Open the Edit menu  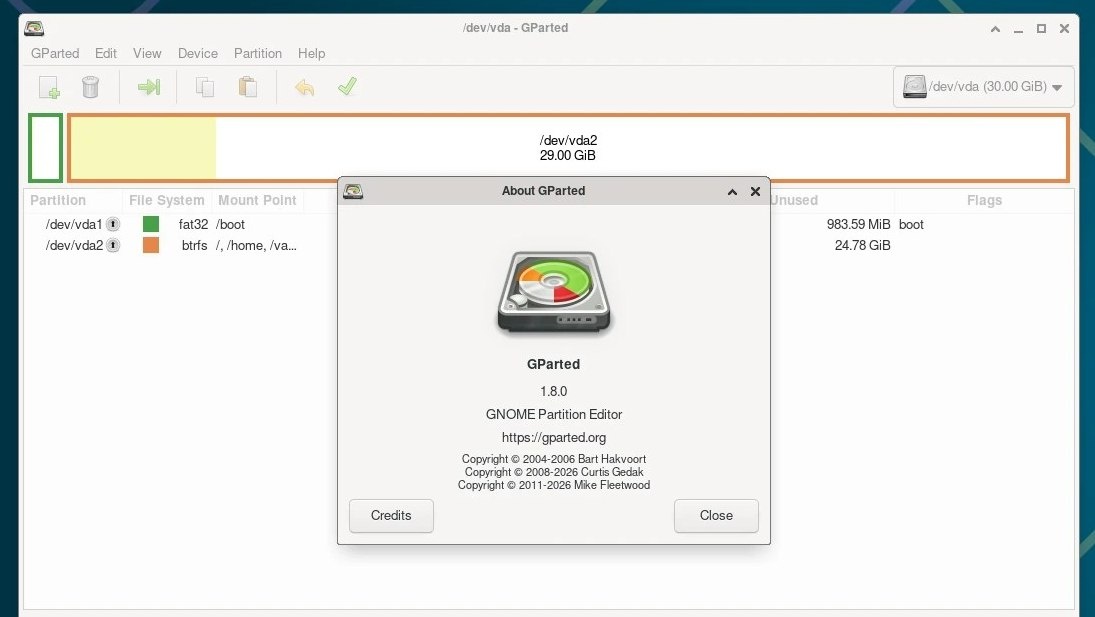(x=106, y=53)
